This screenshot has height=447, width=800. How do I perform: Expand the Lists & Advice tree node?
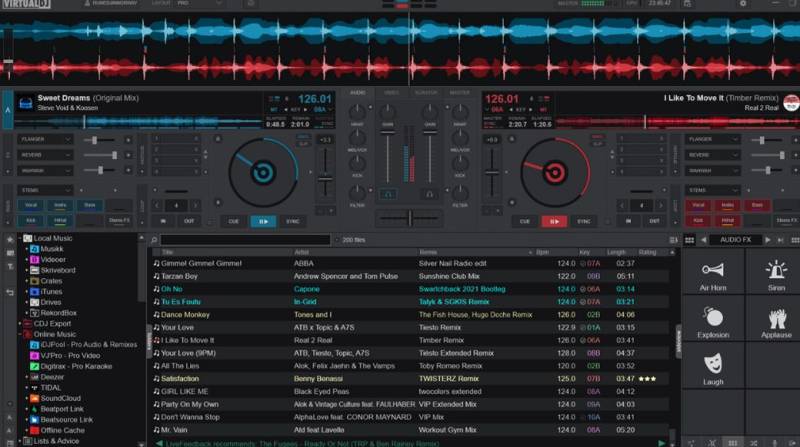(x=20, y=441)
